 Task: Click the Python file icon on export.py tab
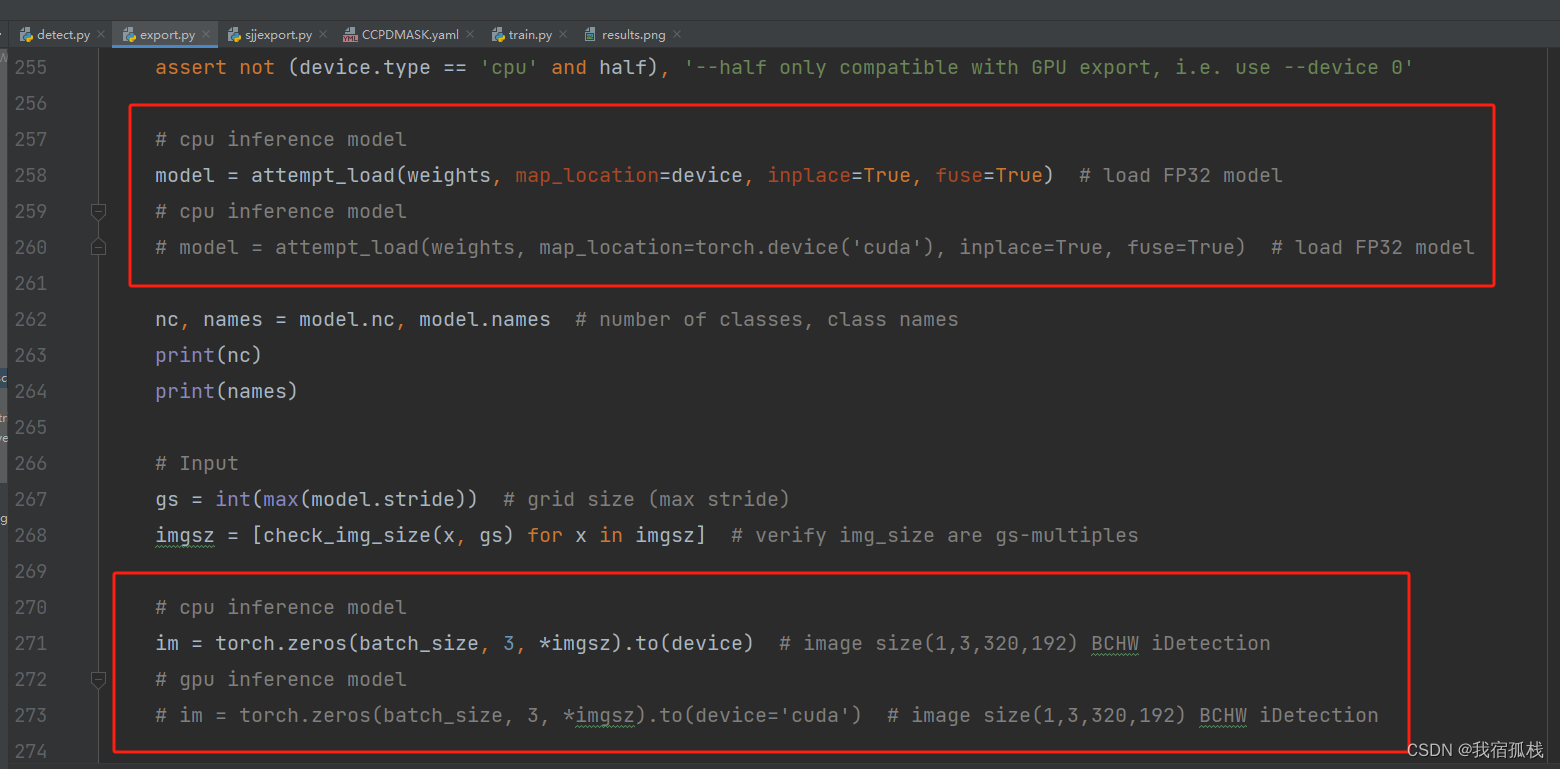click(x=129, y=34)
